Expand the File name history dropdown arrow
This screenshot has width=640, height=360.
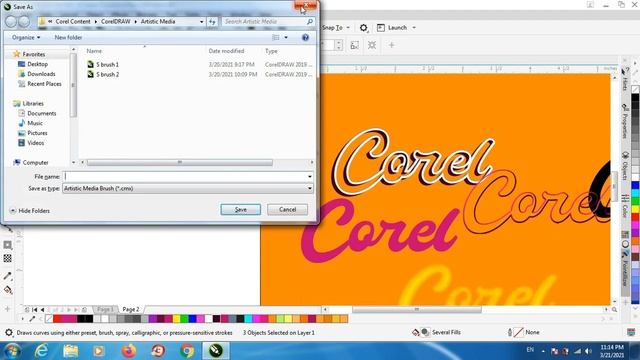coord(310,176)
